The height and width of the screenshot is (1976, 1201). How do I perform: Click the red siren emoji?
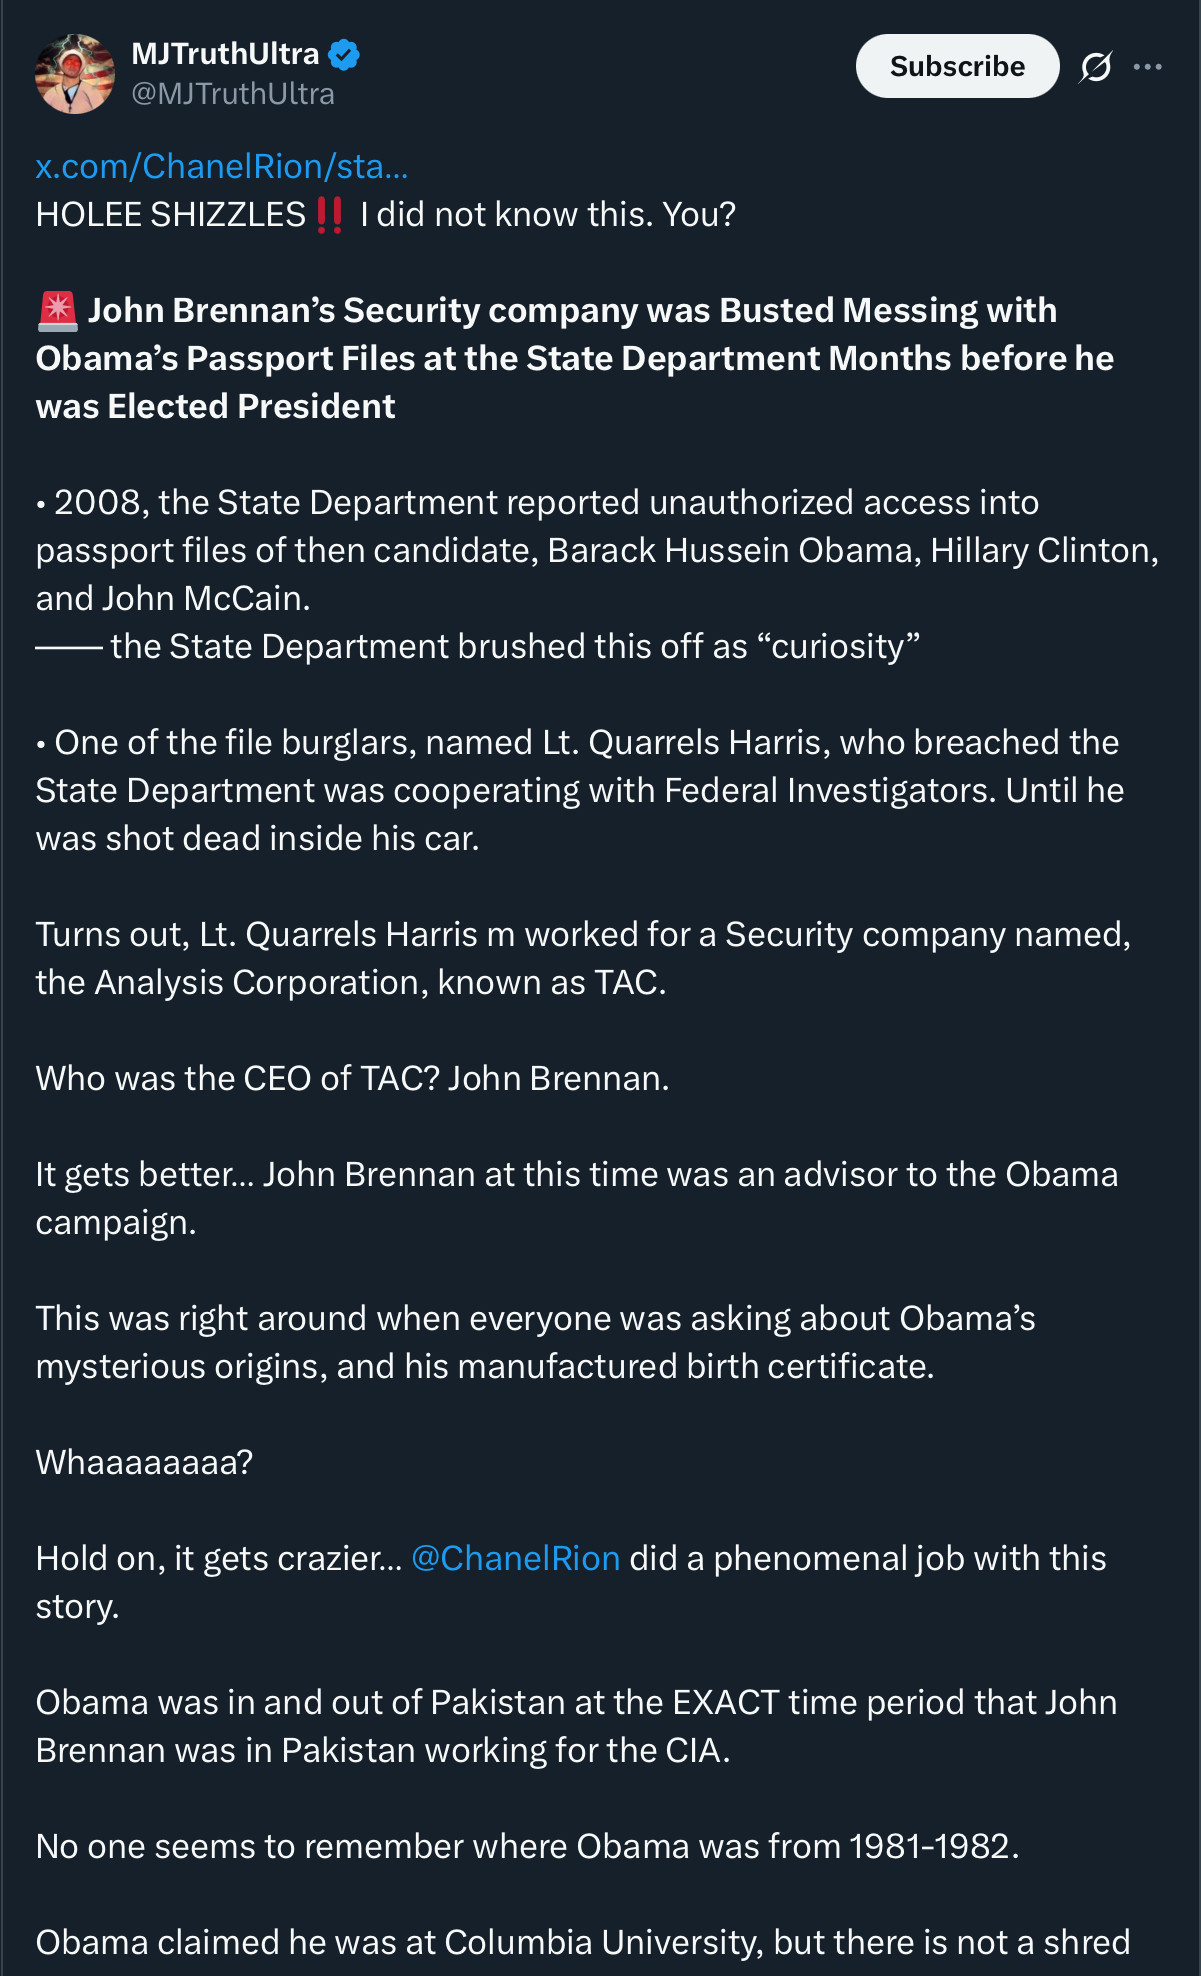[57, 311]
